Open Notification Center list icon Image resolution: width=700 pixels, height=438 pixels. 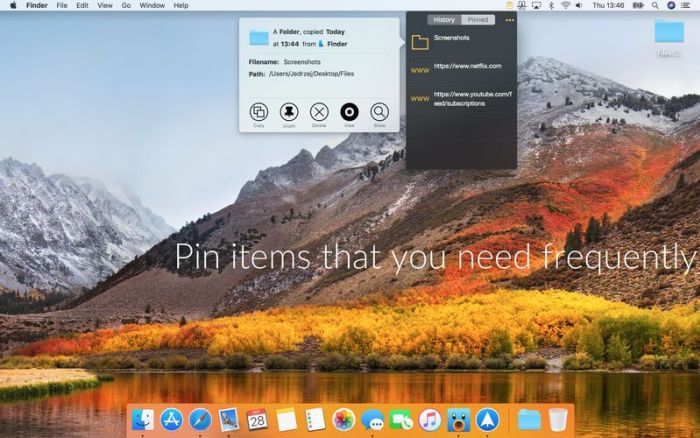point(686,5)
